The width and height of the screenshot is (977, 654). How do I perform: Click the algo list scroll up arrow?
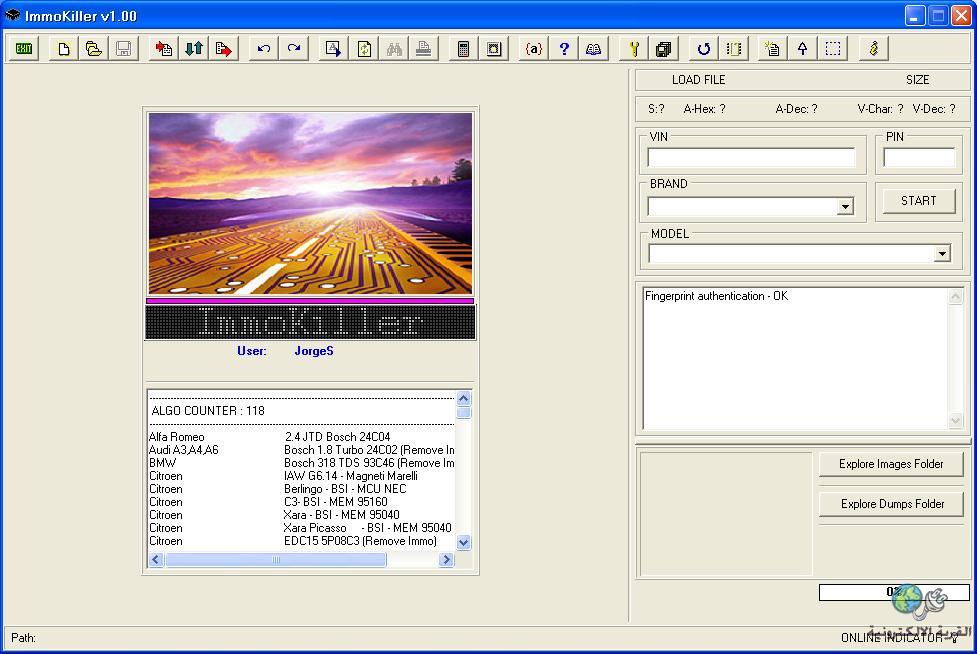464,398
